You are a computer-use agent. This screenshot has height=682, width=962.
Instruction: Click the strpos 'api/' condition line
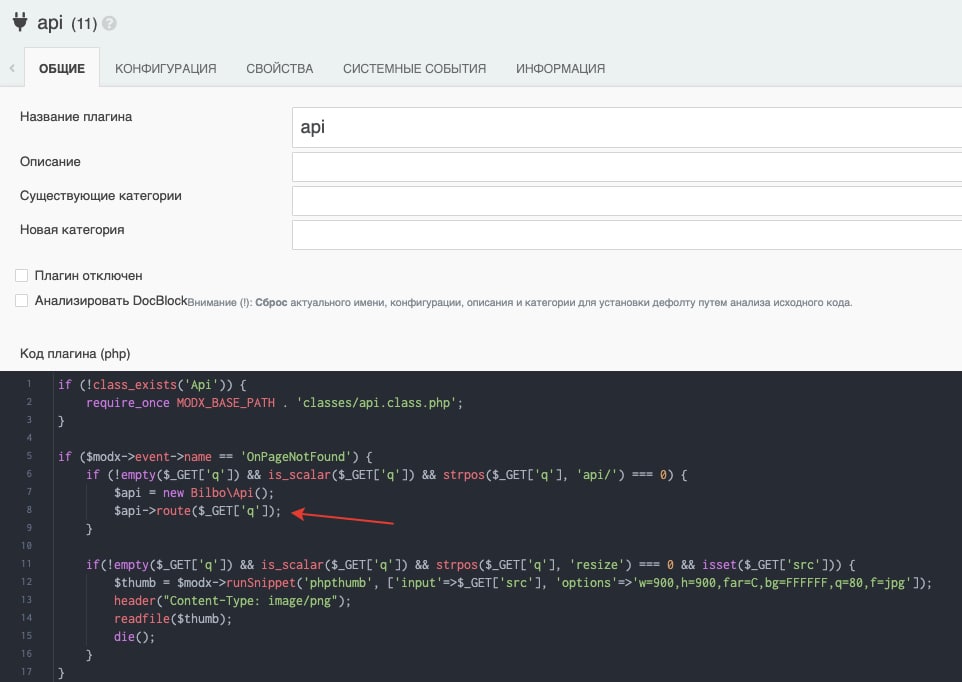[387, 475]
